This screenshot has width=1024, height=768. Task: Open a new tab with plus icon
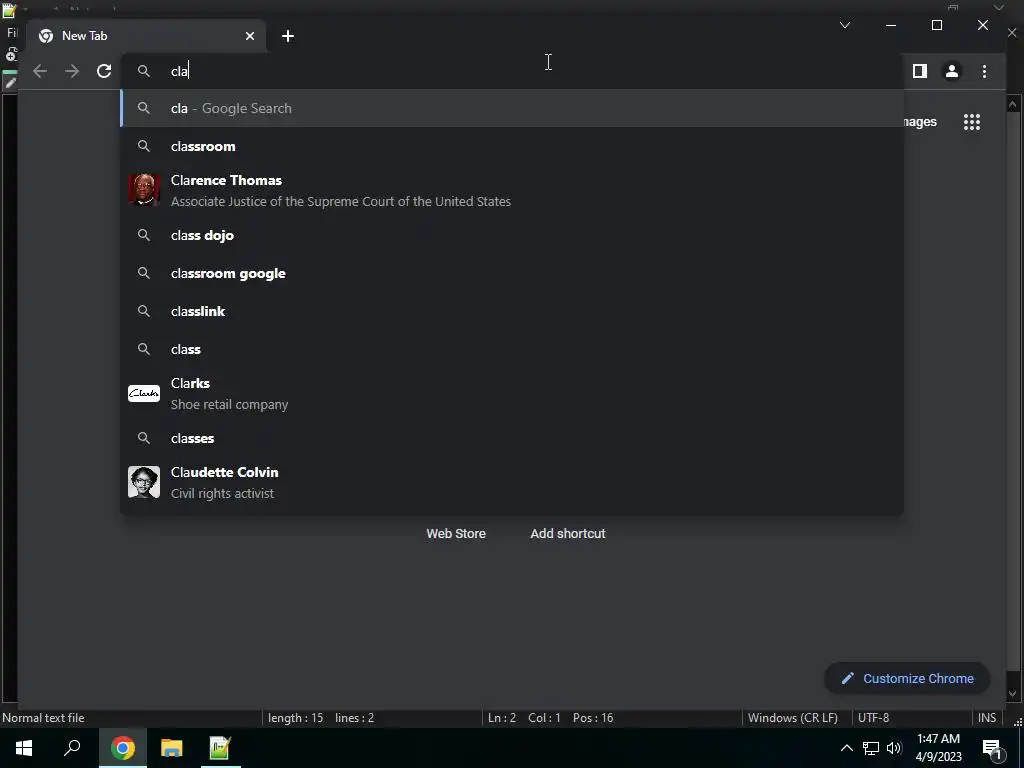click(x=288, y=36)
